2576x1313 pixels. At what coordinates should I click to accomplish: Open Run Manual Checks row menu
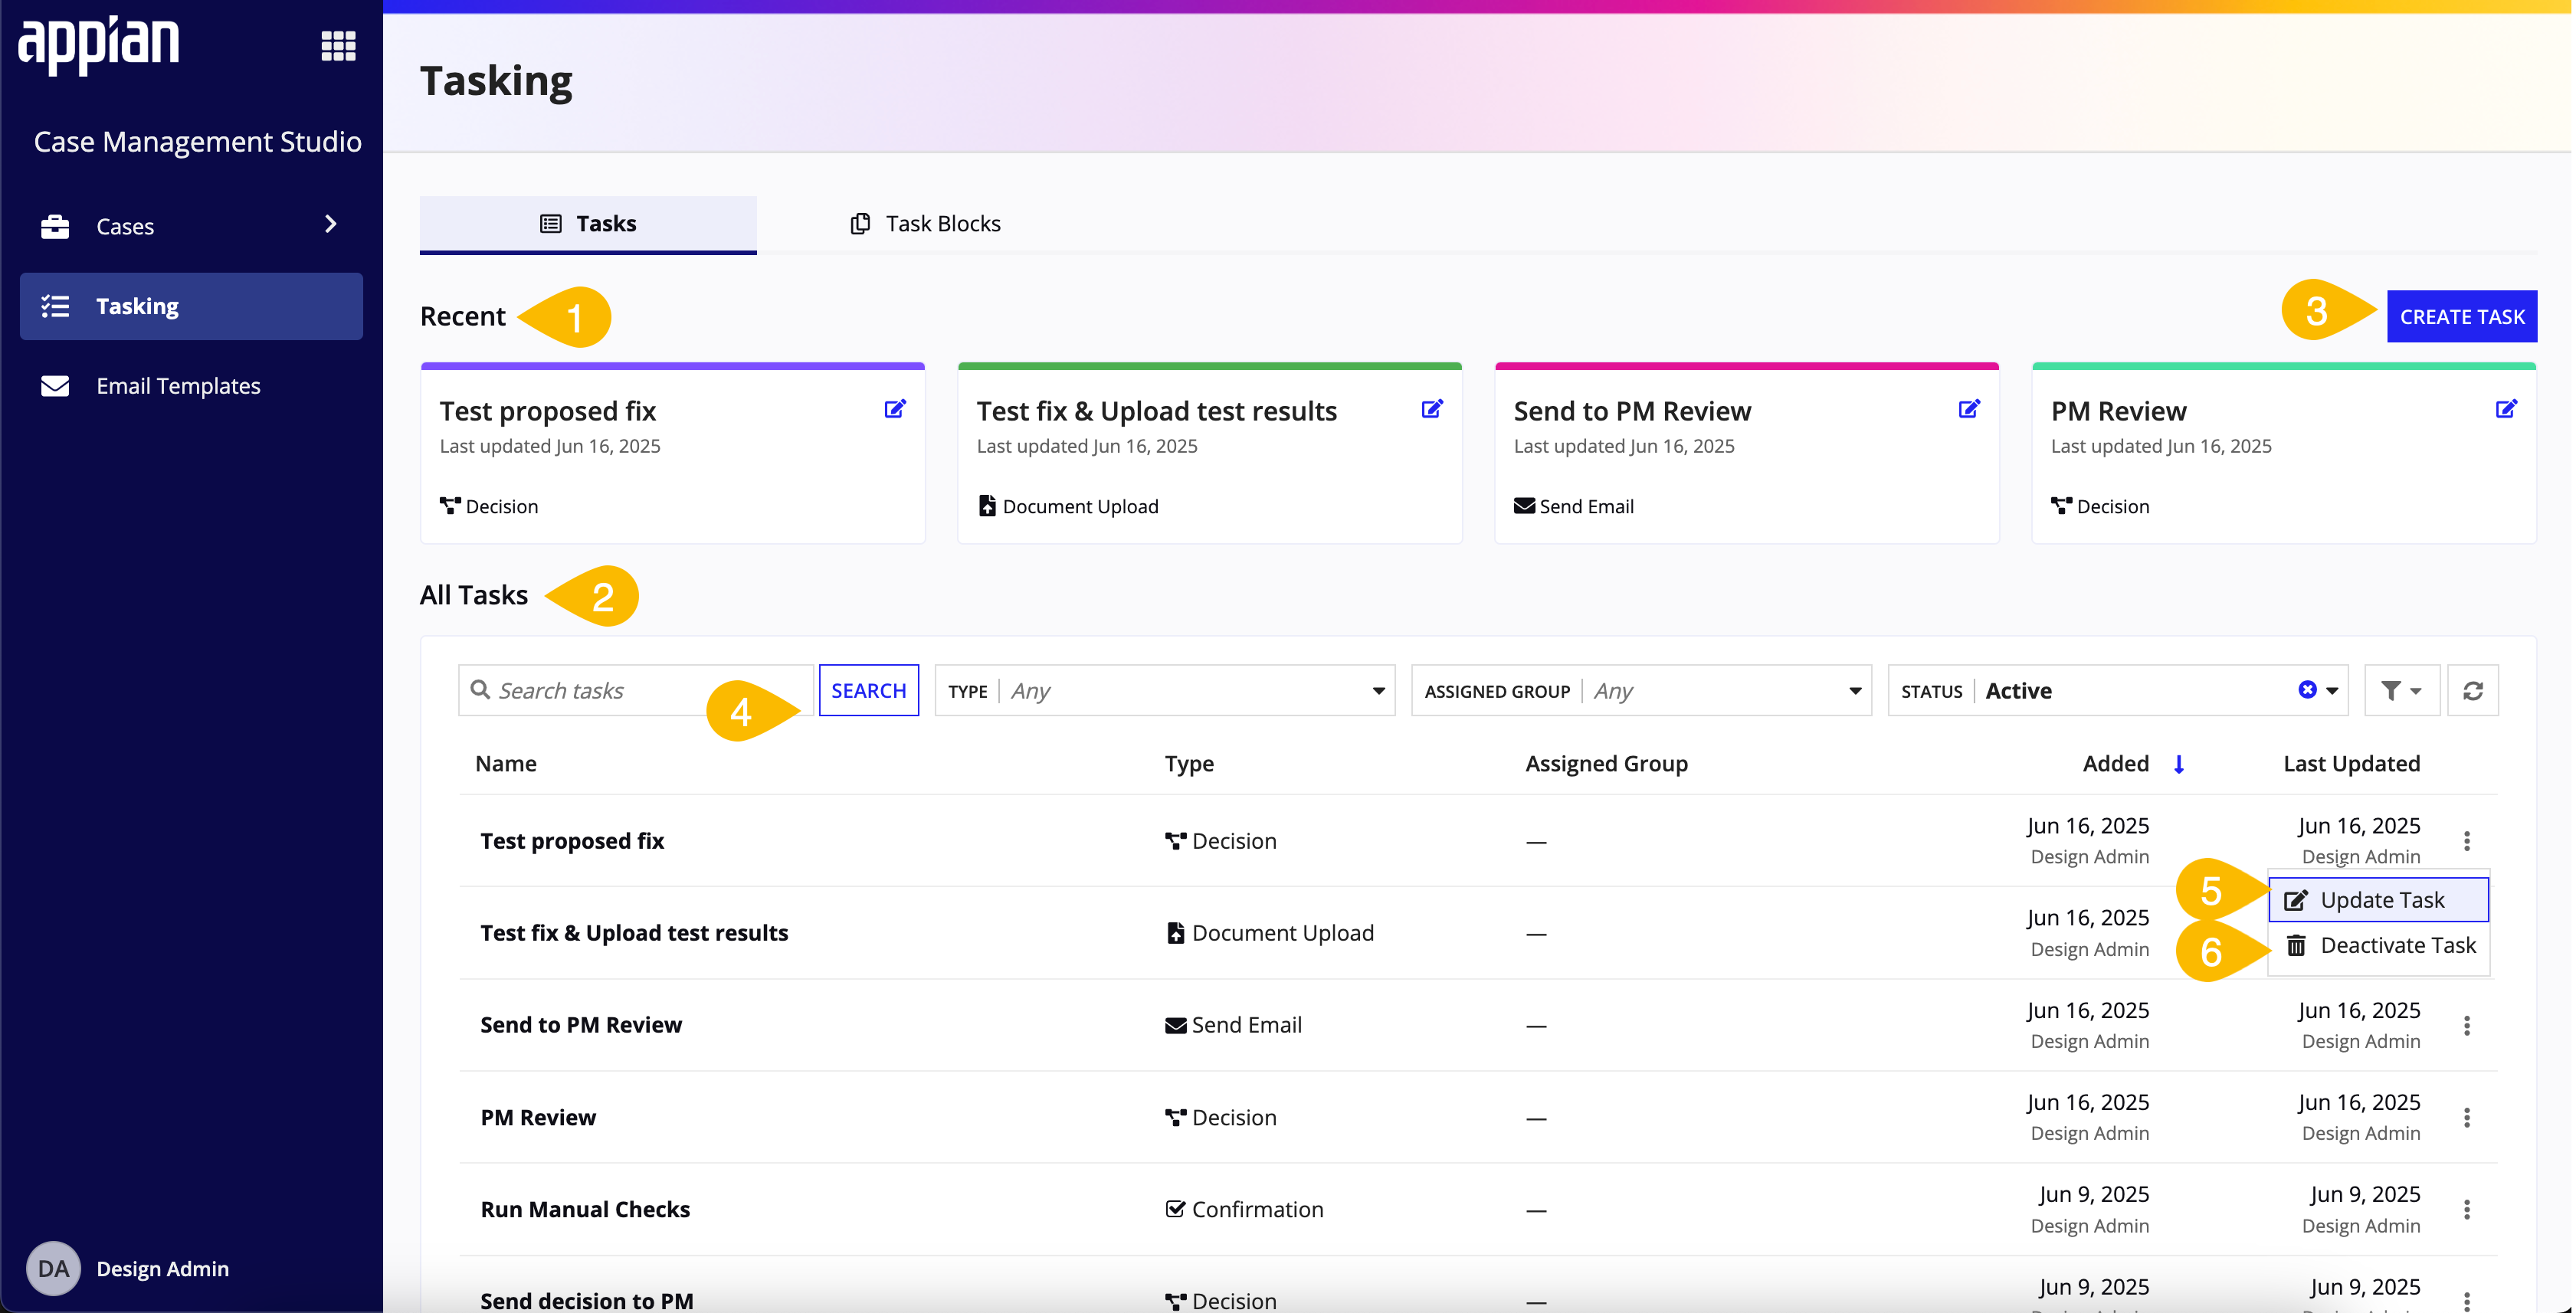(x=2467, y=1209)
